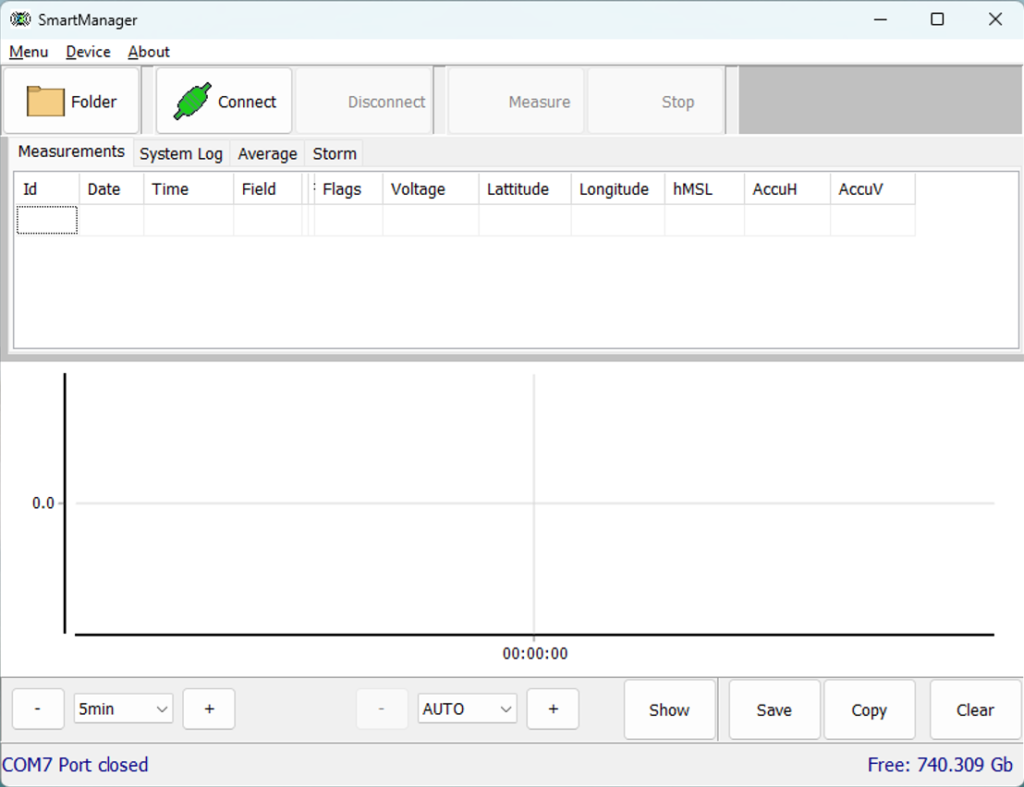Viewport: 1024px width, 787px height.
Task: Expand the 5min time range dropdown
Action: tap(124, 709)
